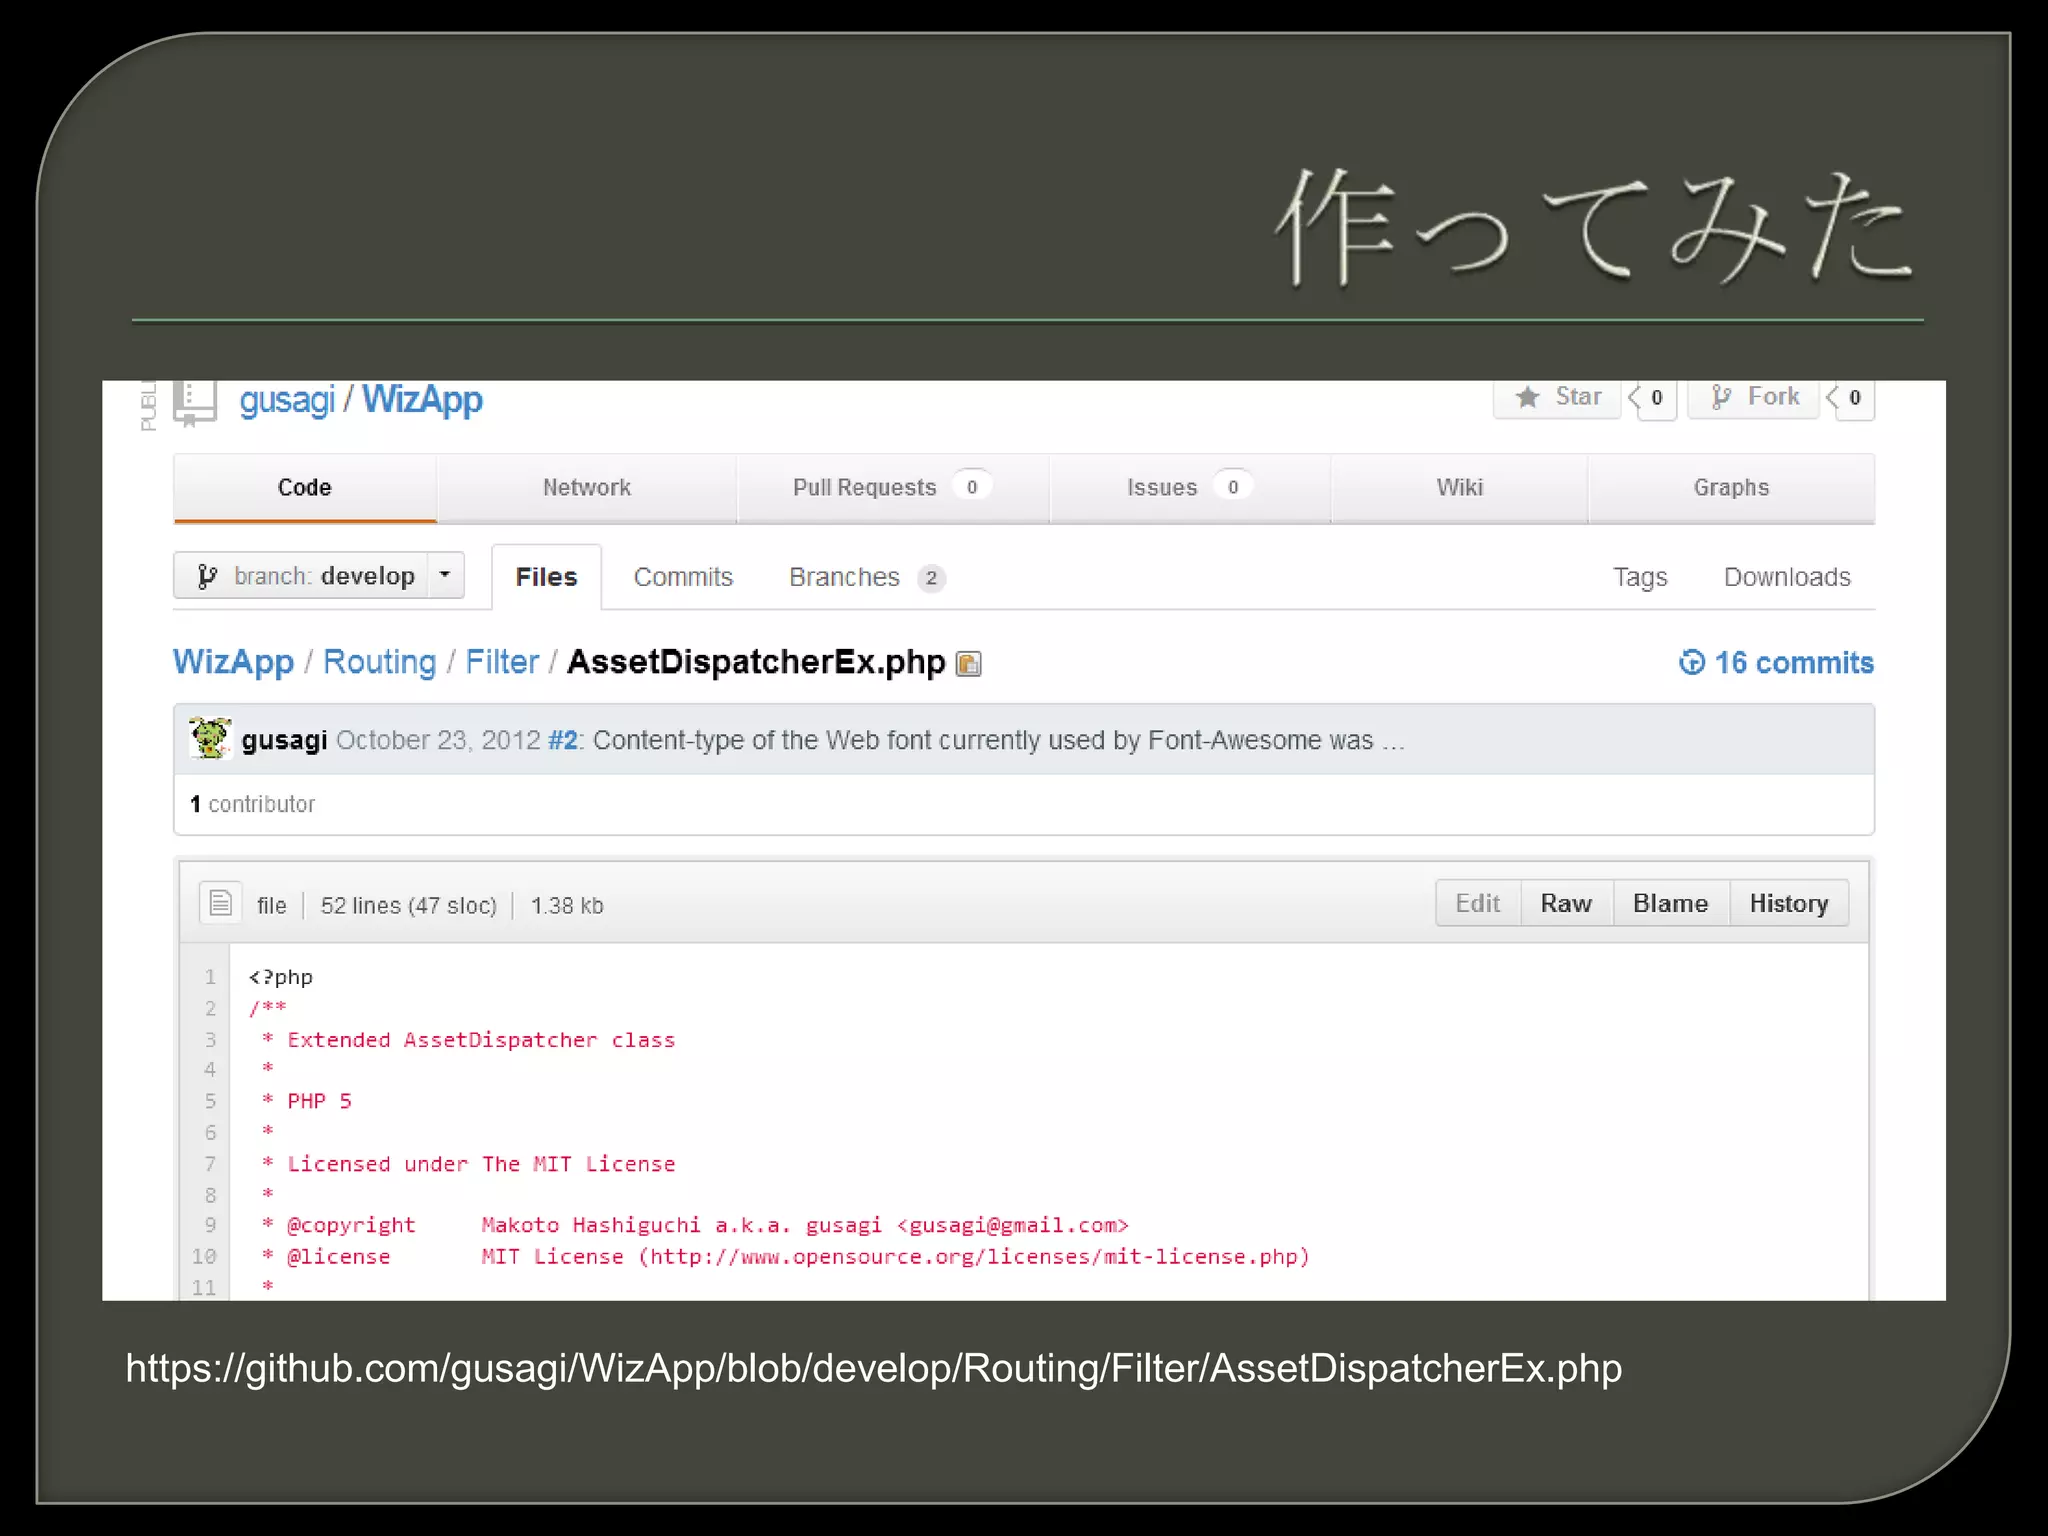View the Raw file
Image resolution: width=2048 pixels, height=1536 pixels.
[1566, 904]
